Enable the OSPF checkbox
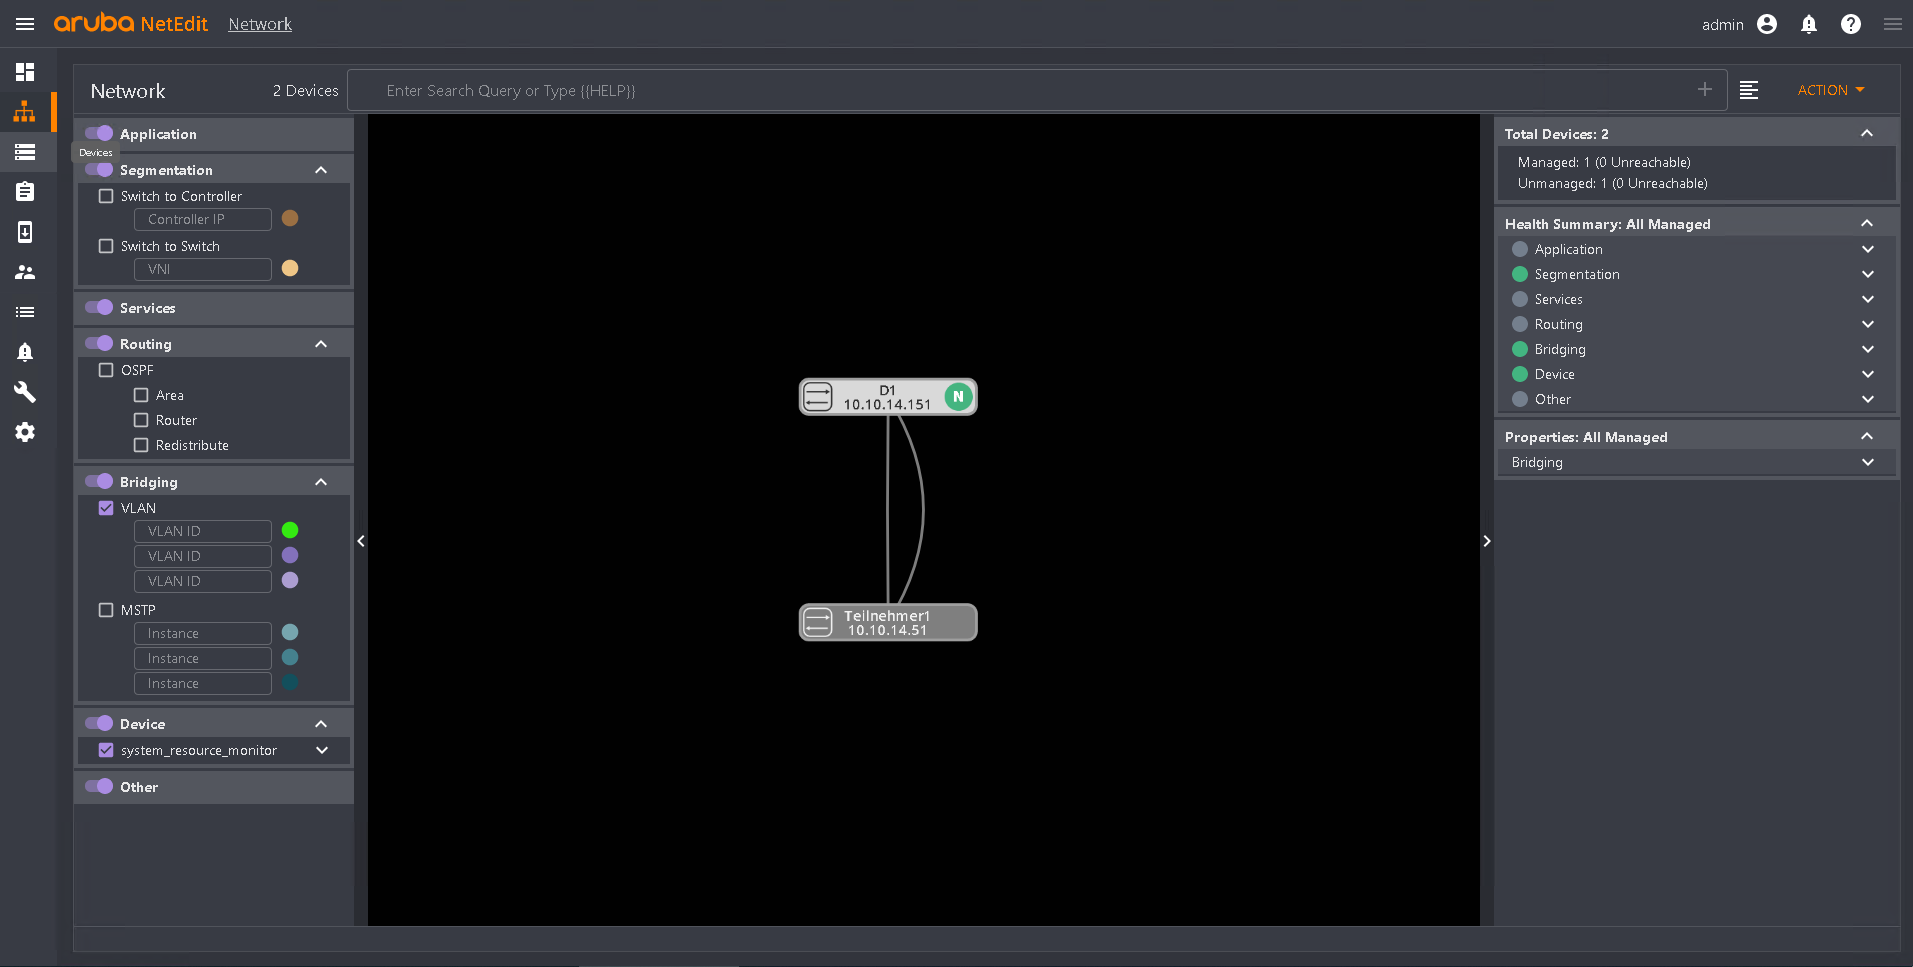Image resolution: width=1913 pixels, height=967 pixels. [x=106, y=370]
